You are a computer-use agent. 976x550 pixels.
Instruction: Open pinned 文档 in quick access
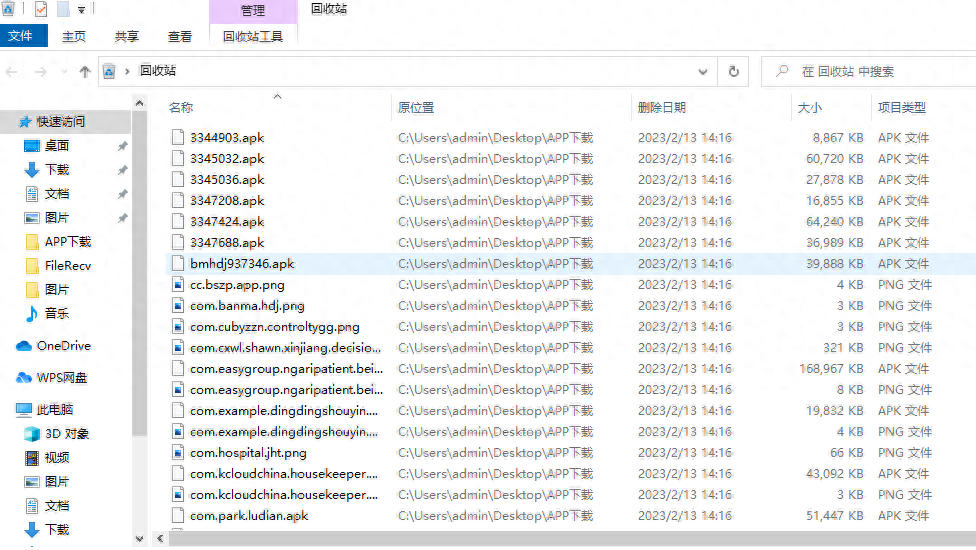(x=57, y=193)
